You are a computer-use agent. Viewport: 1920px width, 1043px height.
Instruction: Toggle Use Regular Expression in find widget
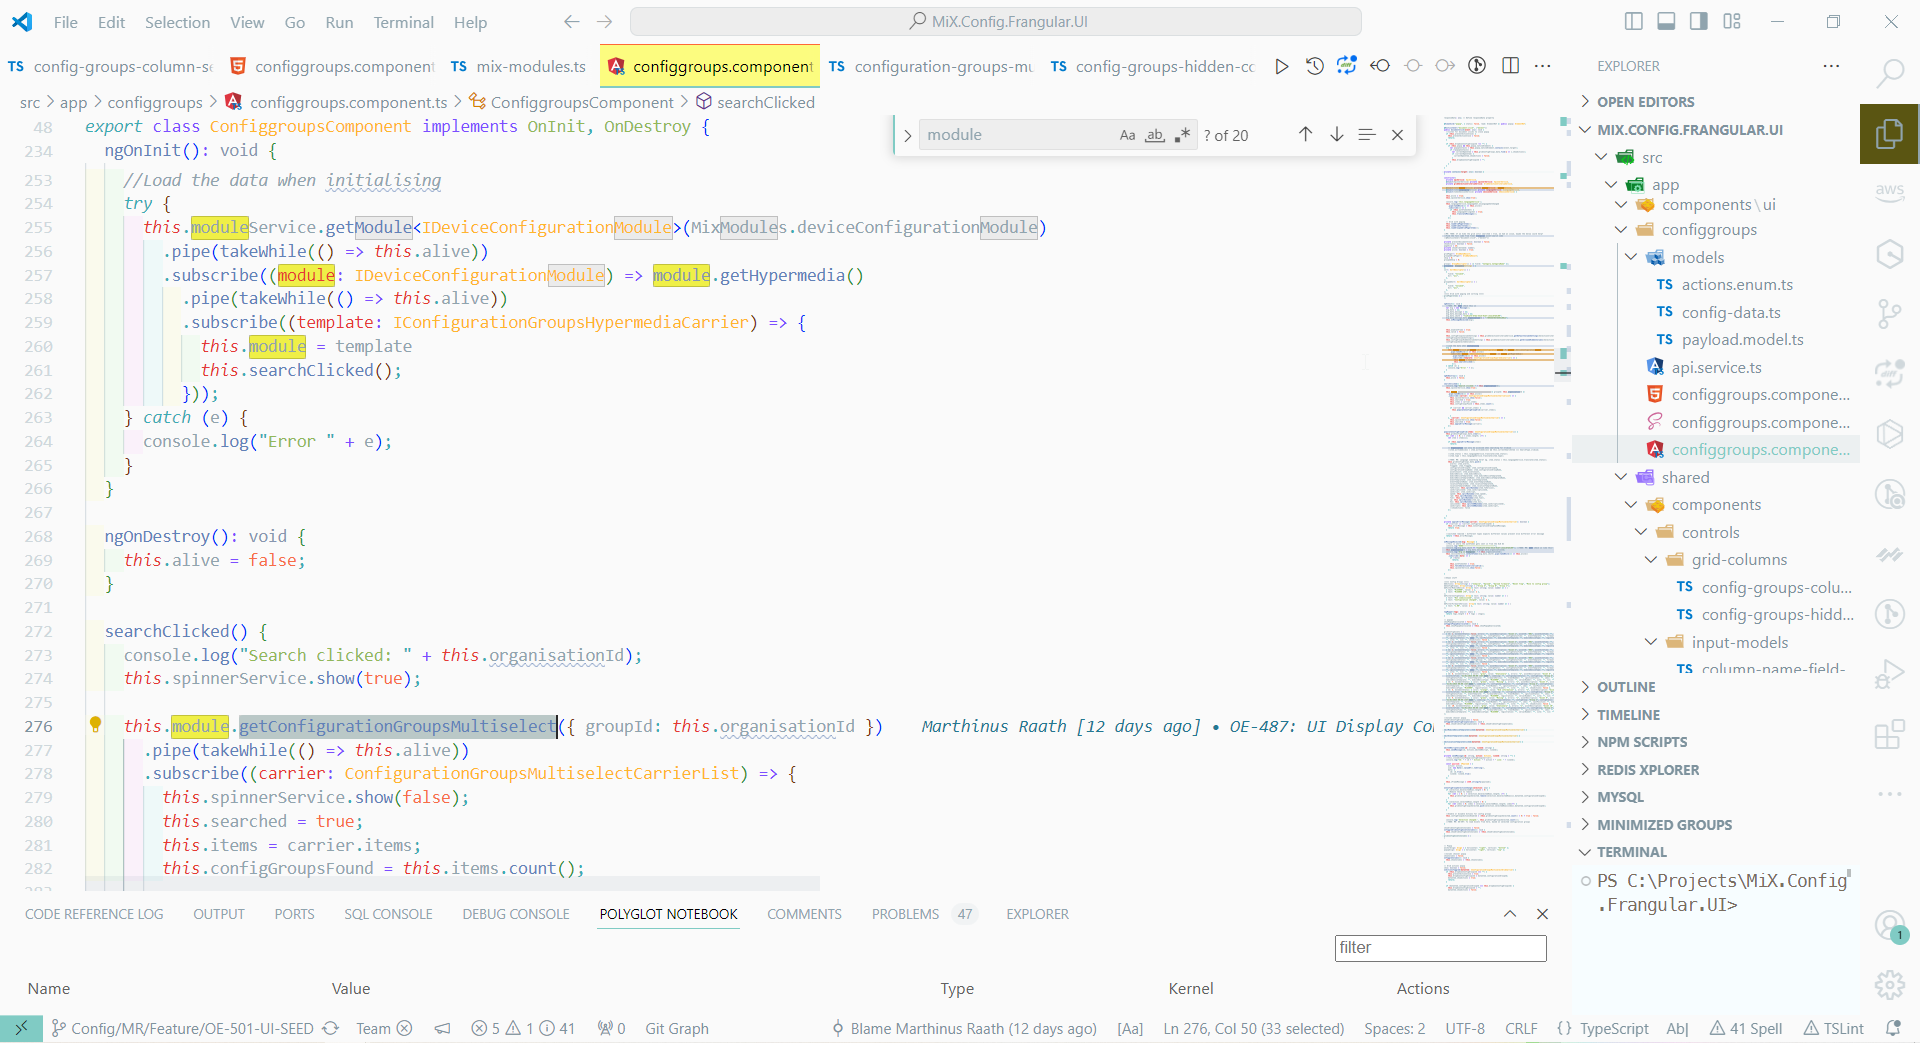1182,135
